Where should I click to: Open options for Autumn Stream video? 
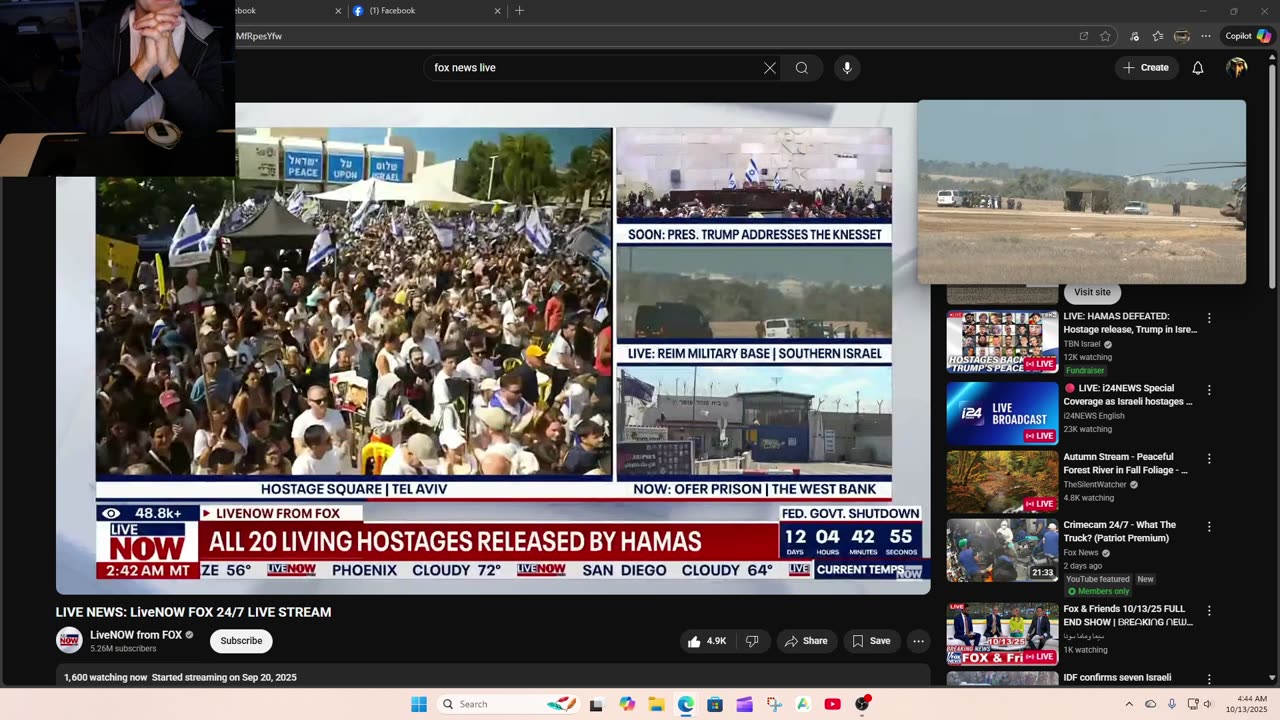[1209, 459]
